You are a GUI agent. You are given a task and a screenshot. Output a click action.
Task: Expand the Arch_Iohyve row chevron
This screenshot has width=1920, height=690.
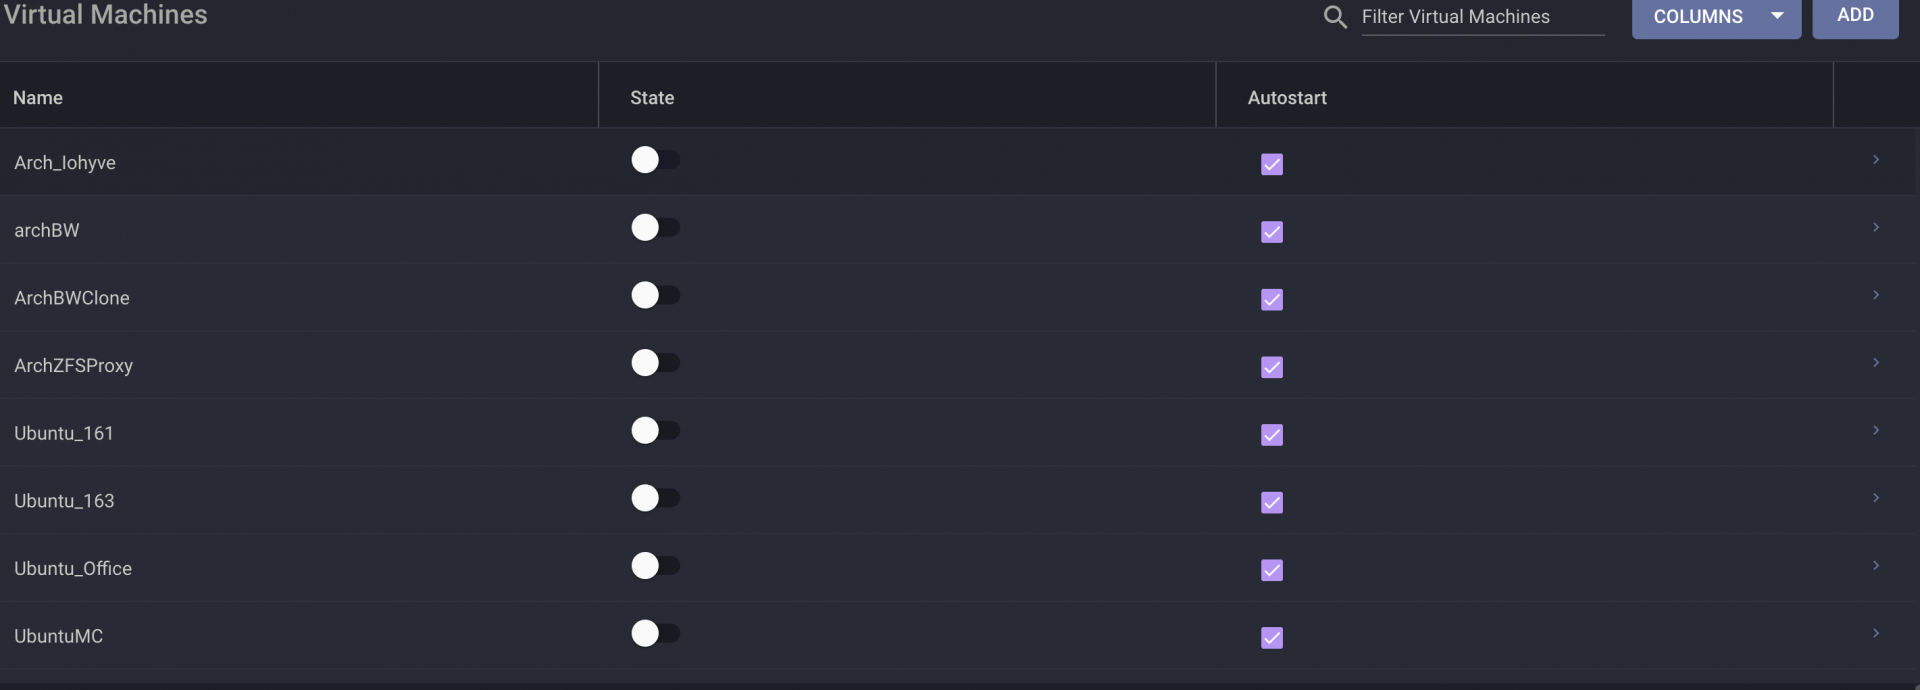pos(1876,160)
